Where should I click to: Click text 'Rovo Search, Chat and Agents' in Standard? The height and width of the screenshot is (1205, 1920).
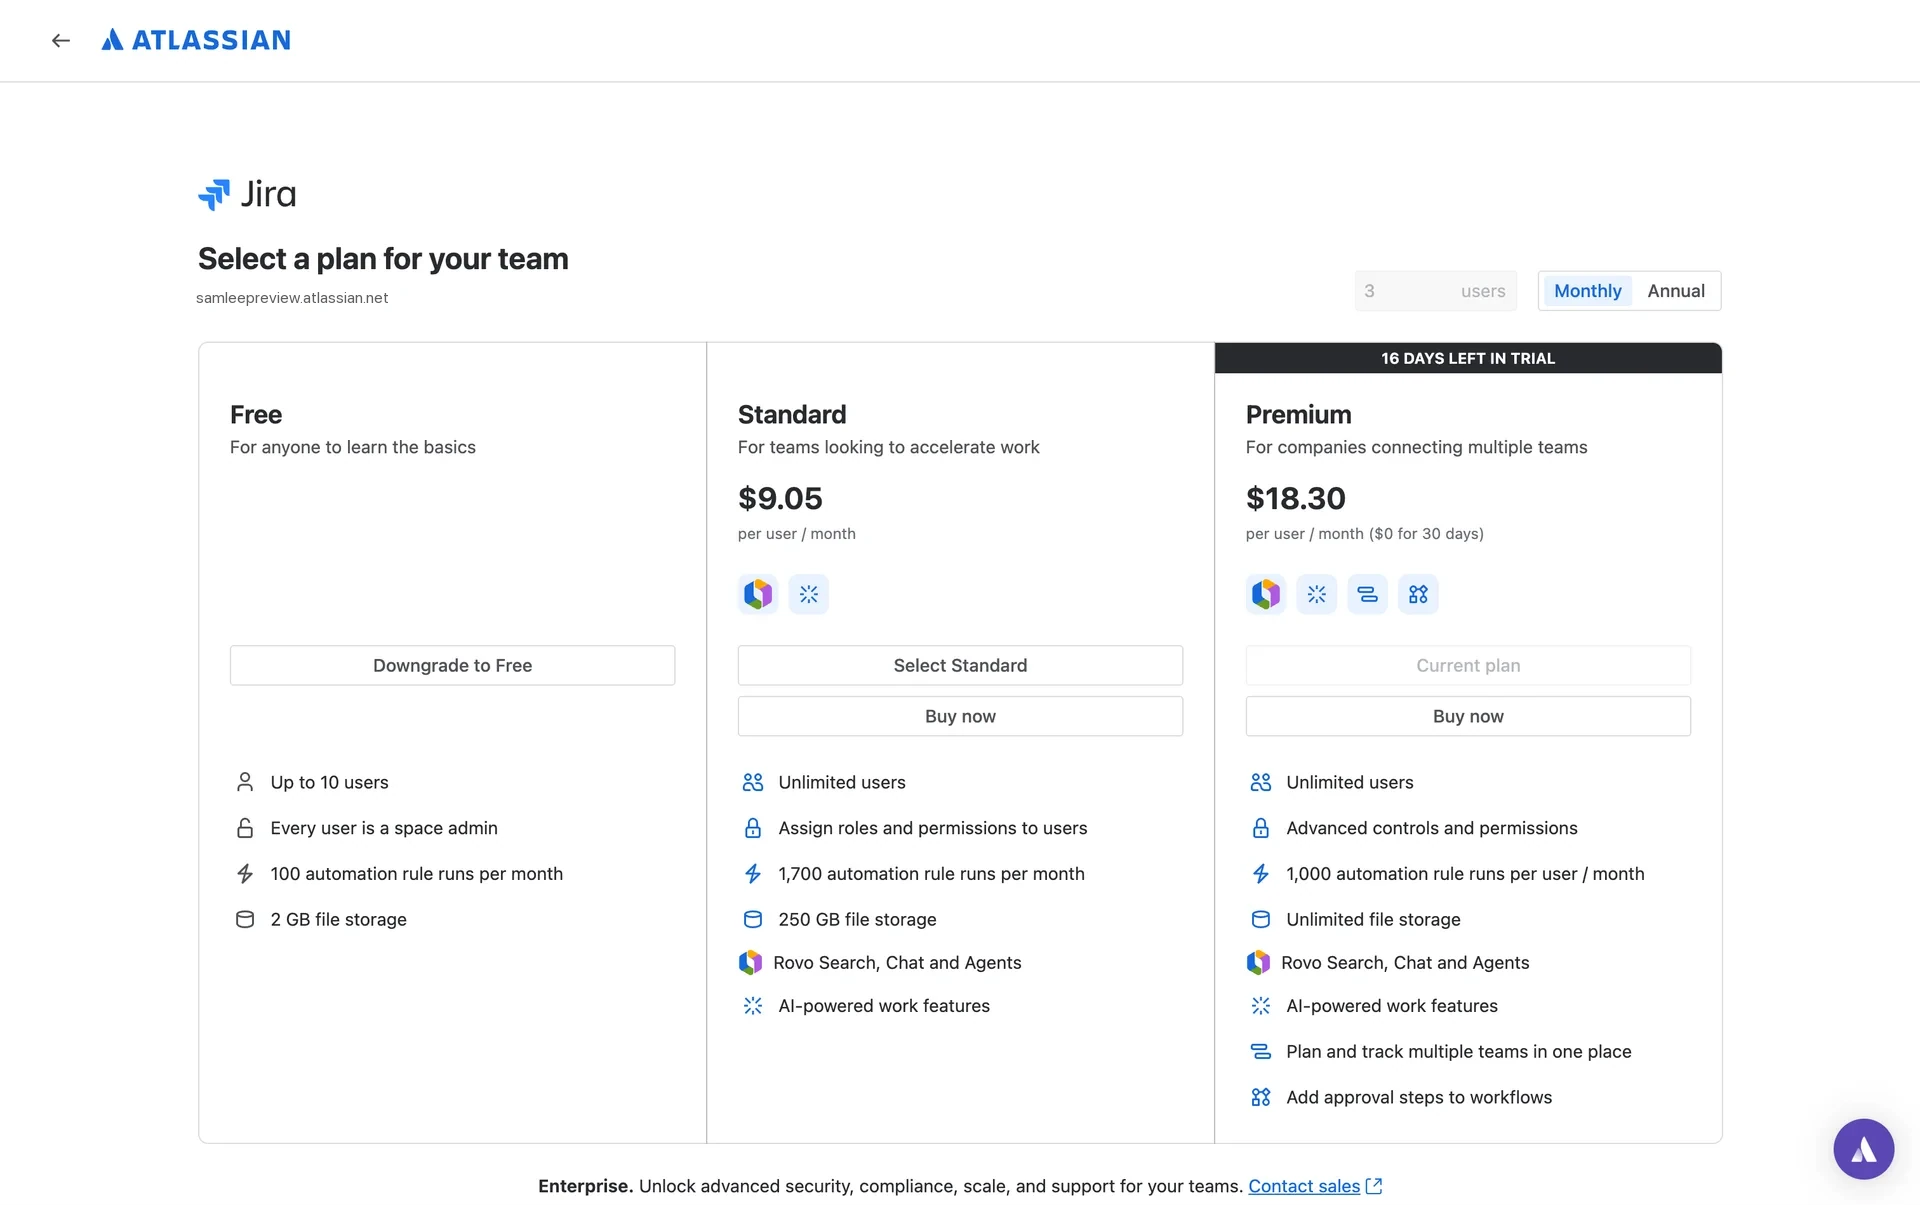(897, 963)
